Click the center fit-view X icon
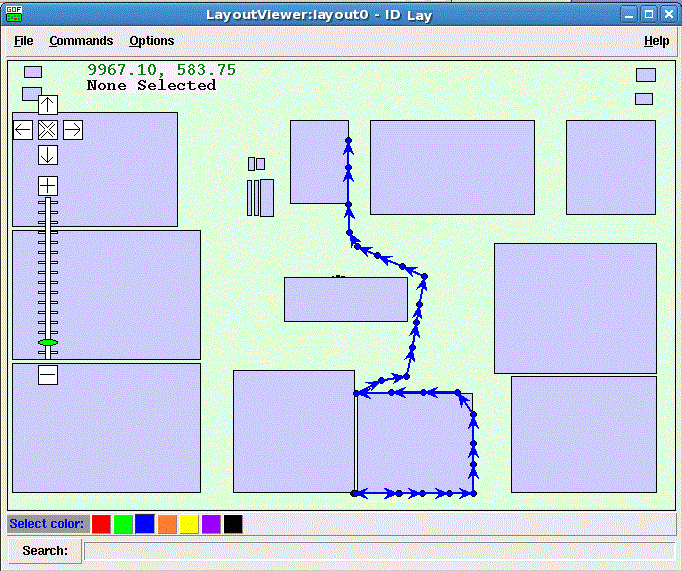The image size is (682, 571). coord(48,129)
